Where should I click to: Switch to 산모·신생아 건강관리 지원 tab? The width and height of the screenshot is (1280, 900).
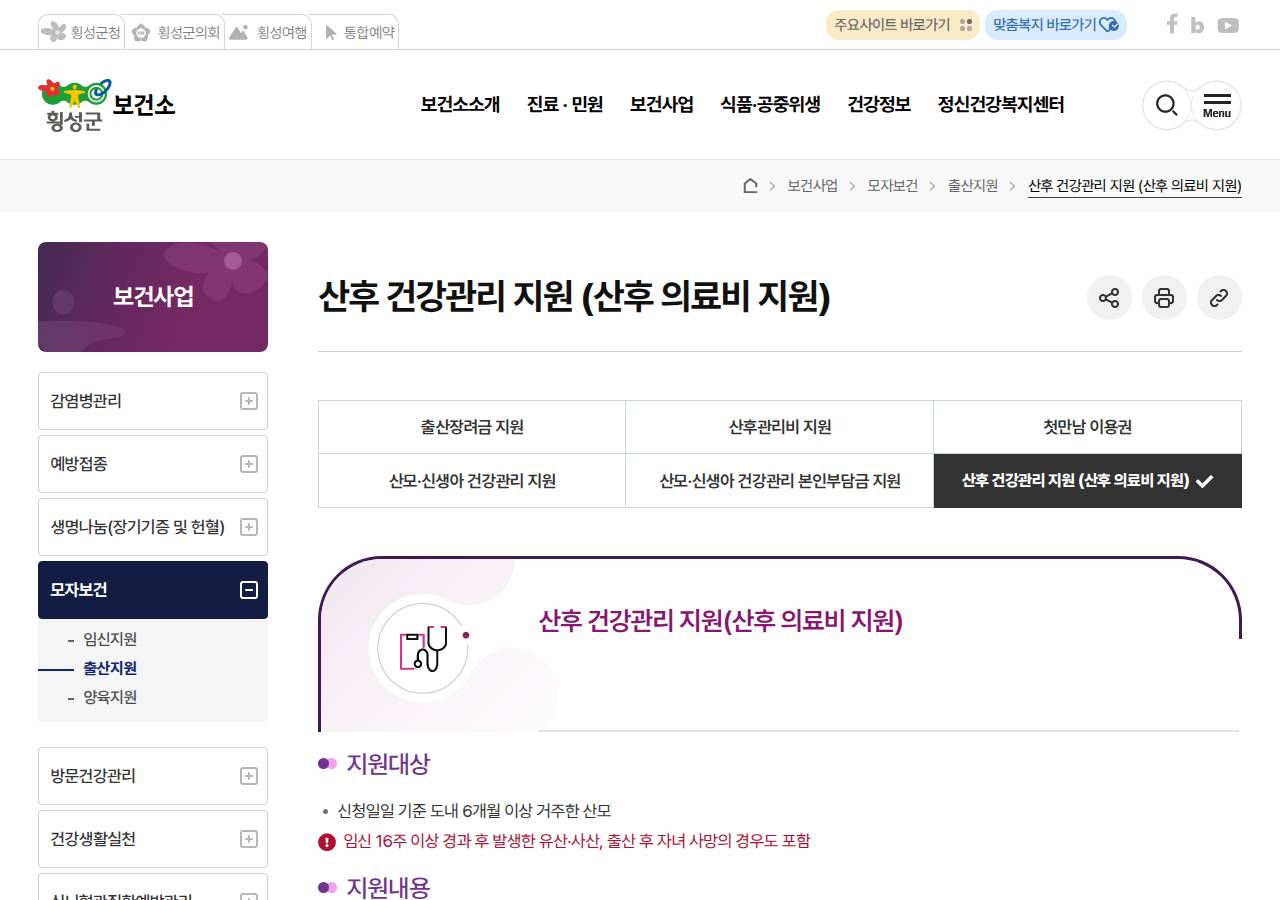[x=472, y=481]
